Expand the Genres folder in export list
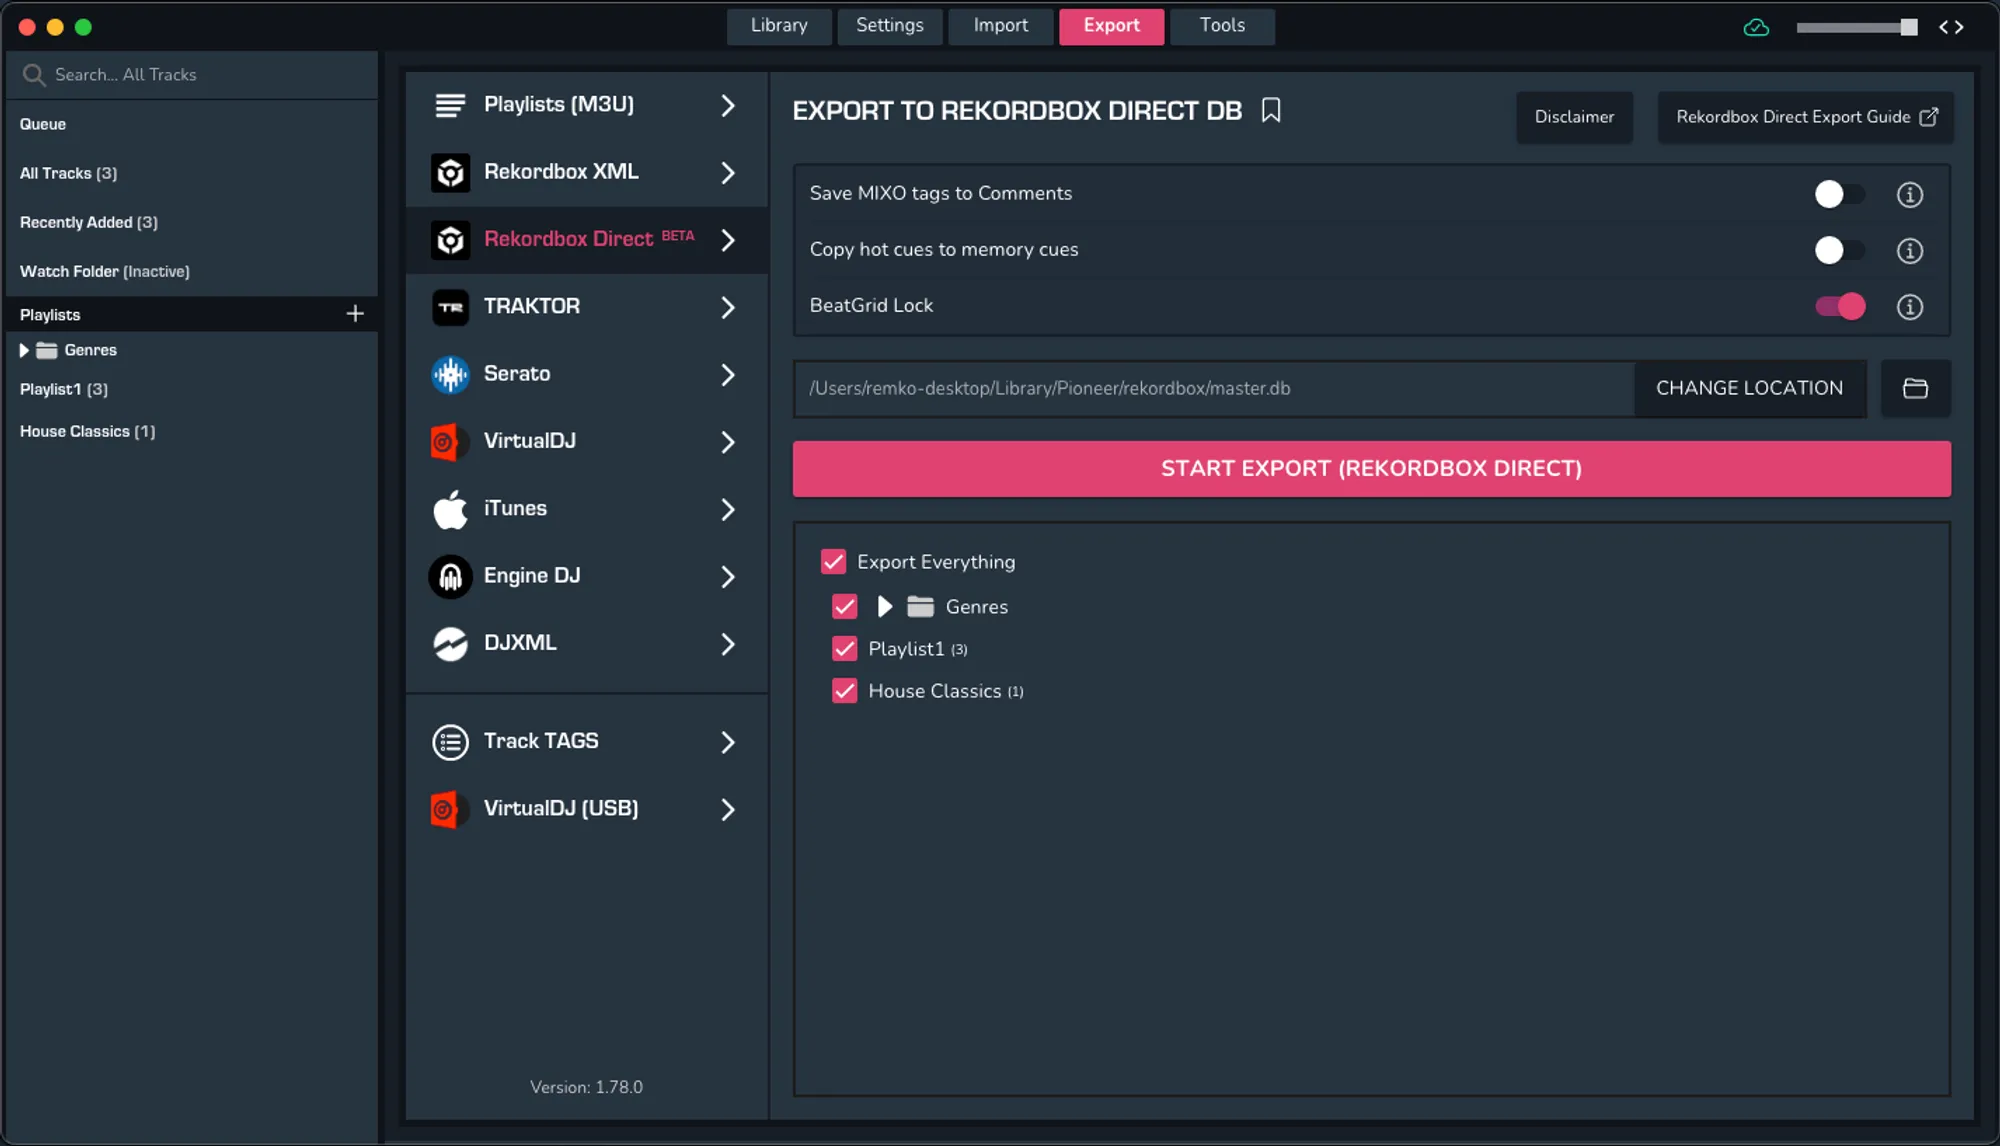This screenshot has height=1146, width=2000. [x=884, y=606]
